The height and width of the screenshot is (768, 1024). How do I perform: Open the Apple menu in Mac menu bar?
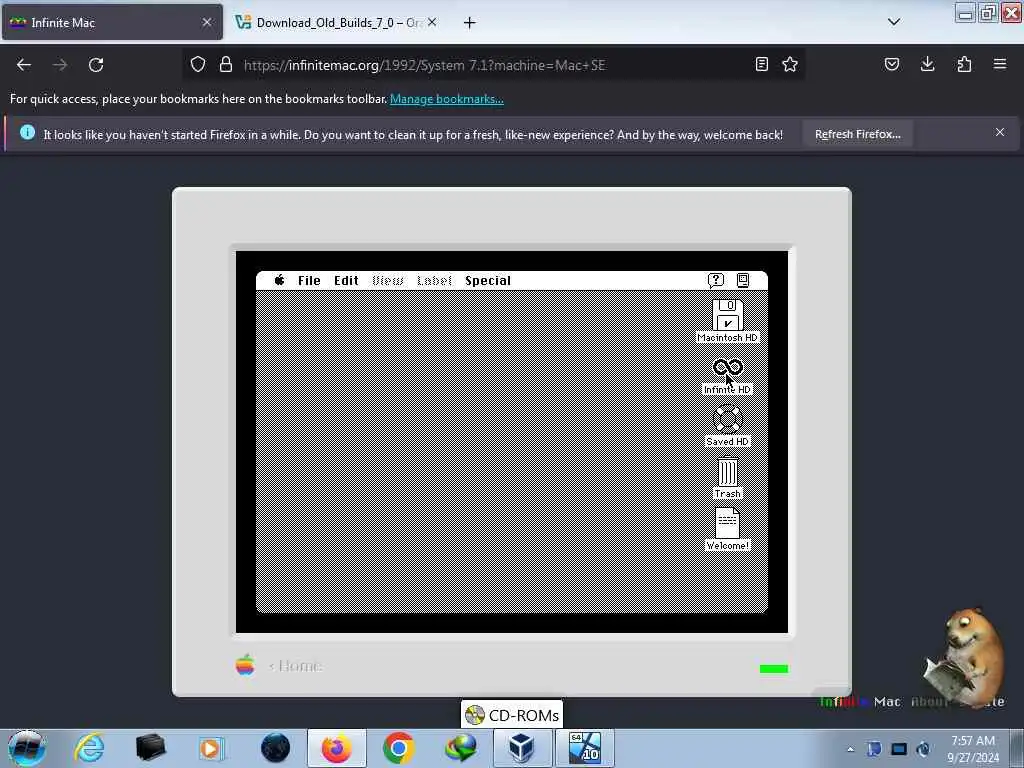coord(280,280)
